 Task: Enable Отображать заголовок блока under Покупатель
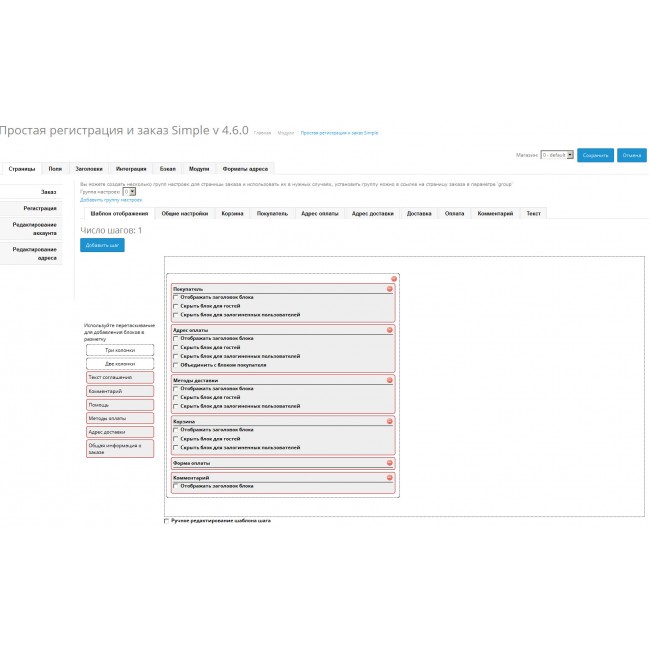pyautogui.click(x=176, y=297)
